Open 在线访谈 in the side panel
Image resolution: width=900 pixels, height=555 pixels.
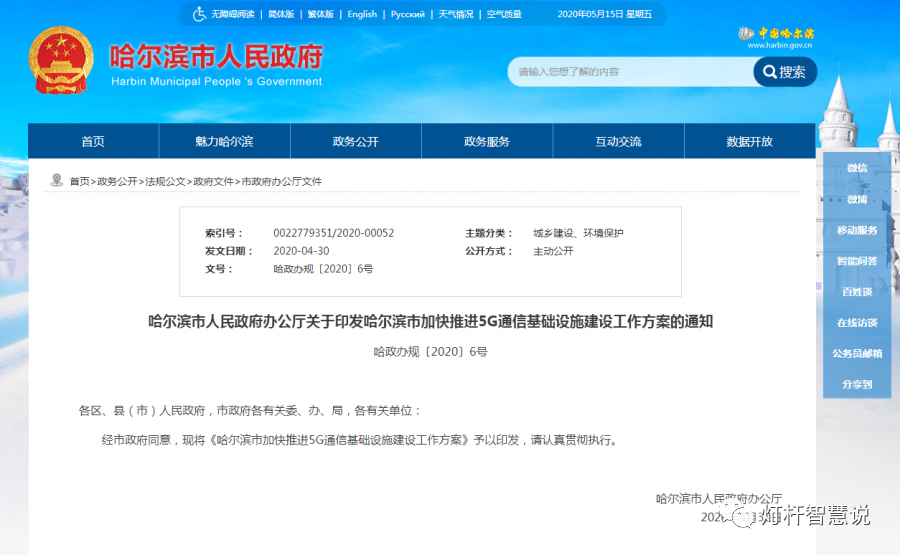pyautogui.click(x=857, y=323)
